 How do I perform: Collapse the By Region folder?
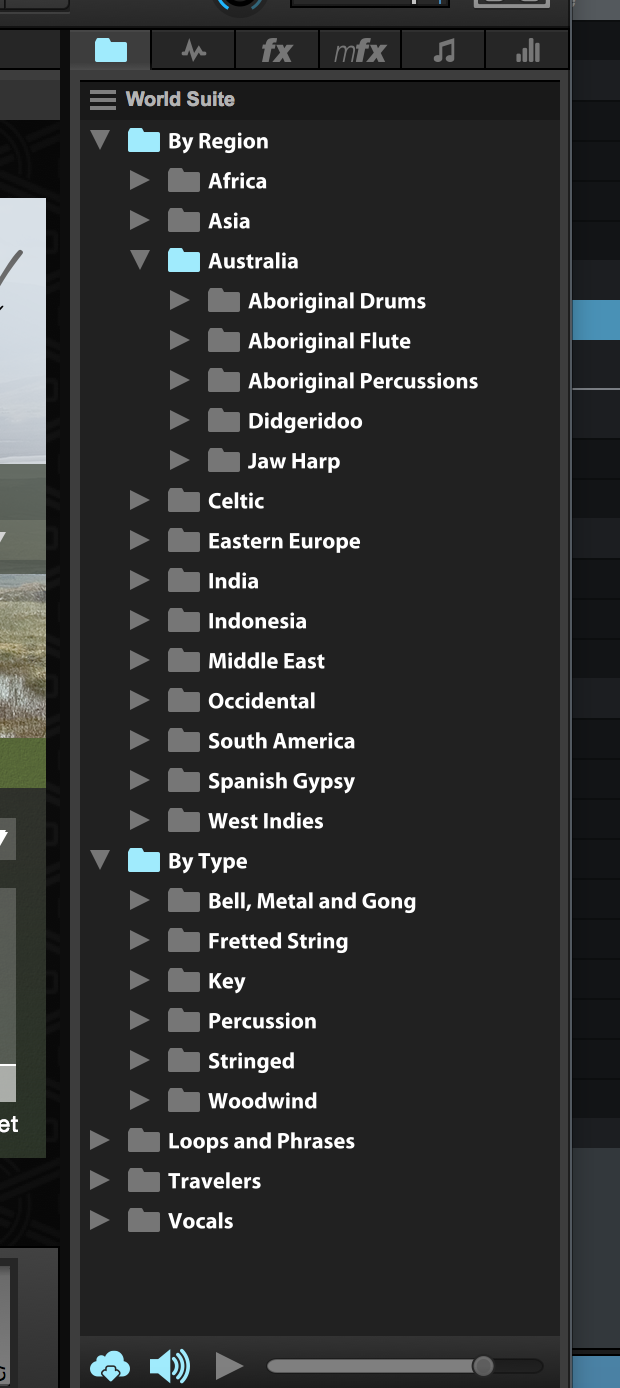click(x=100, y=140)
